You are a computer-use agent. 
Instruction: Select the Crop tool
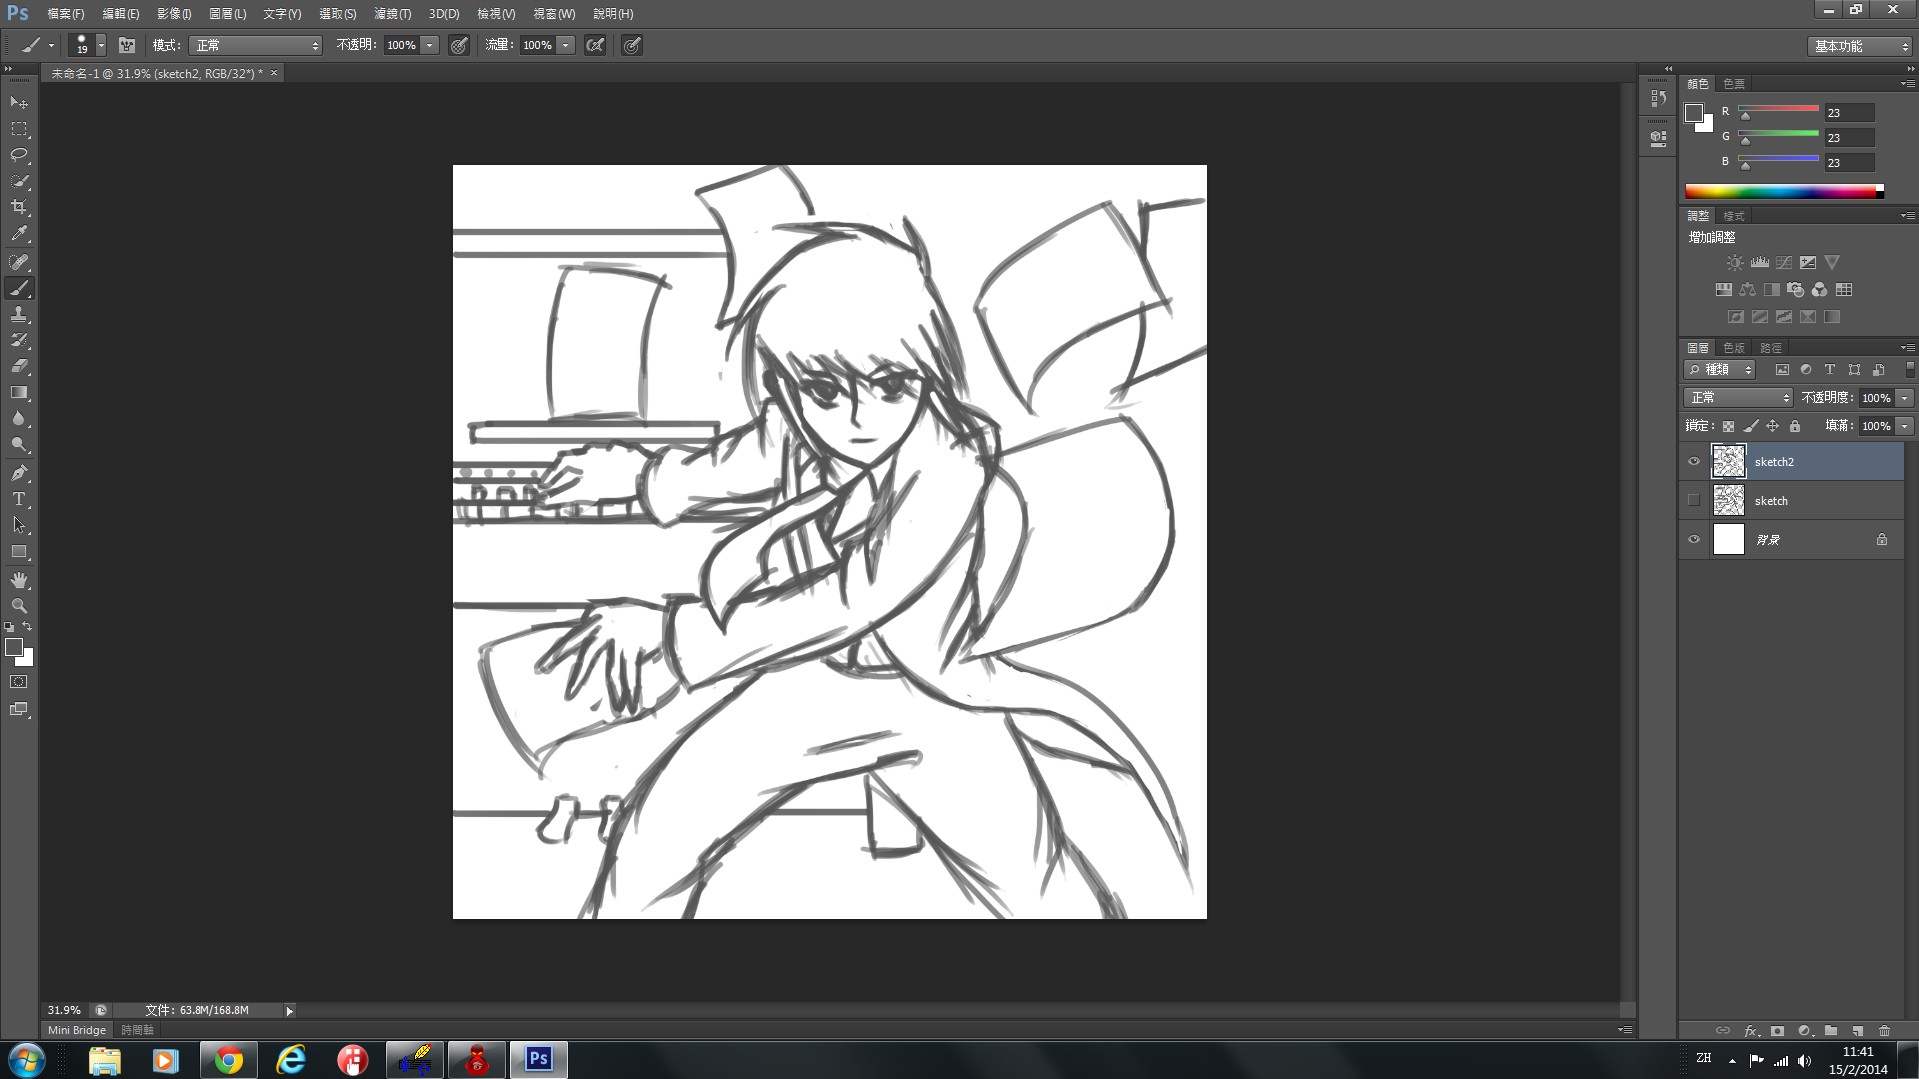pos(19,207)
